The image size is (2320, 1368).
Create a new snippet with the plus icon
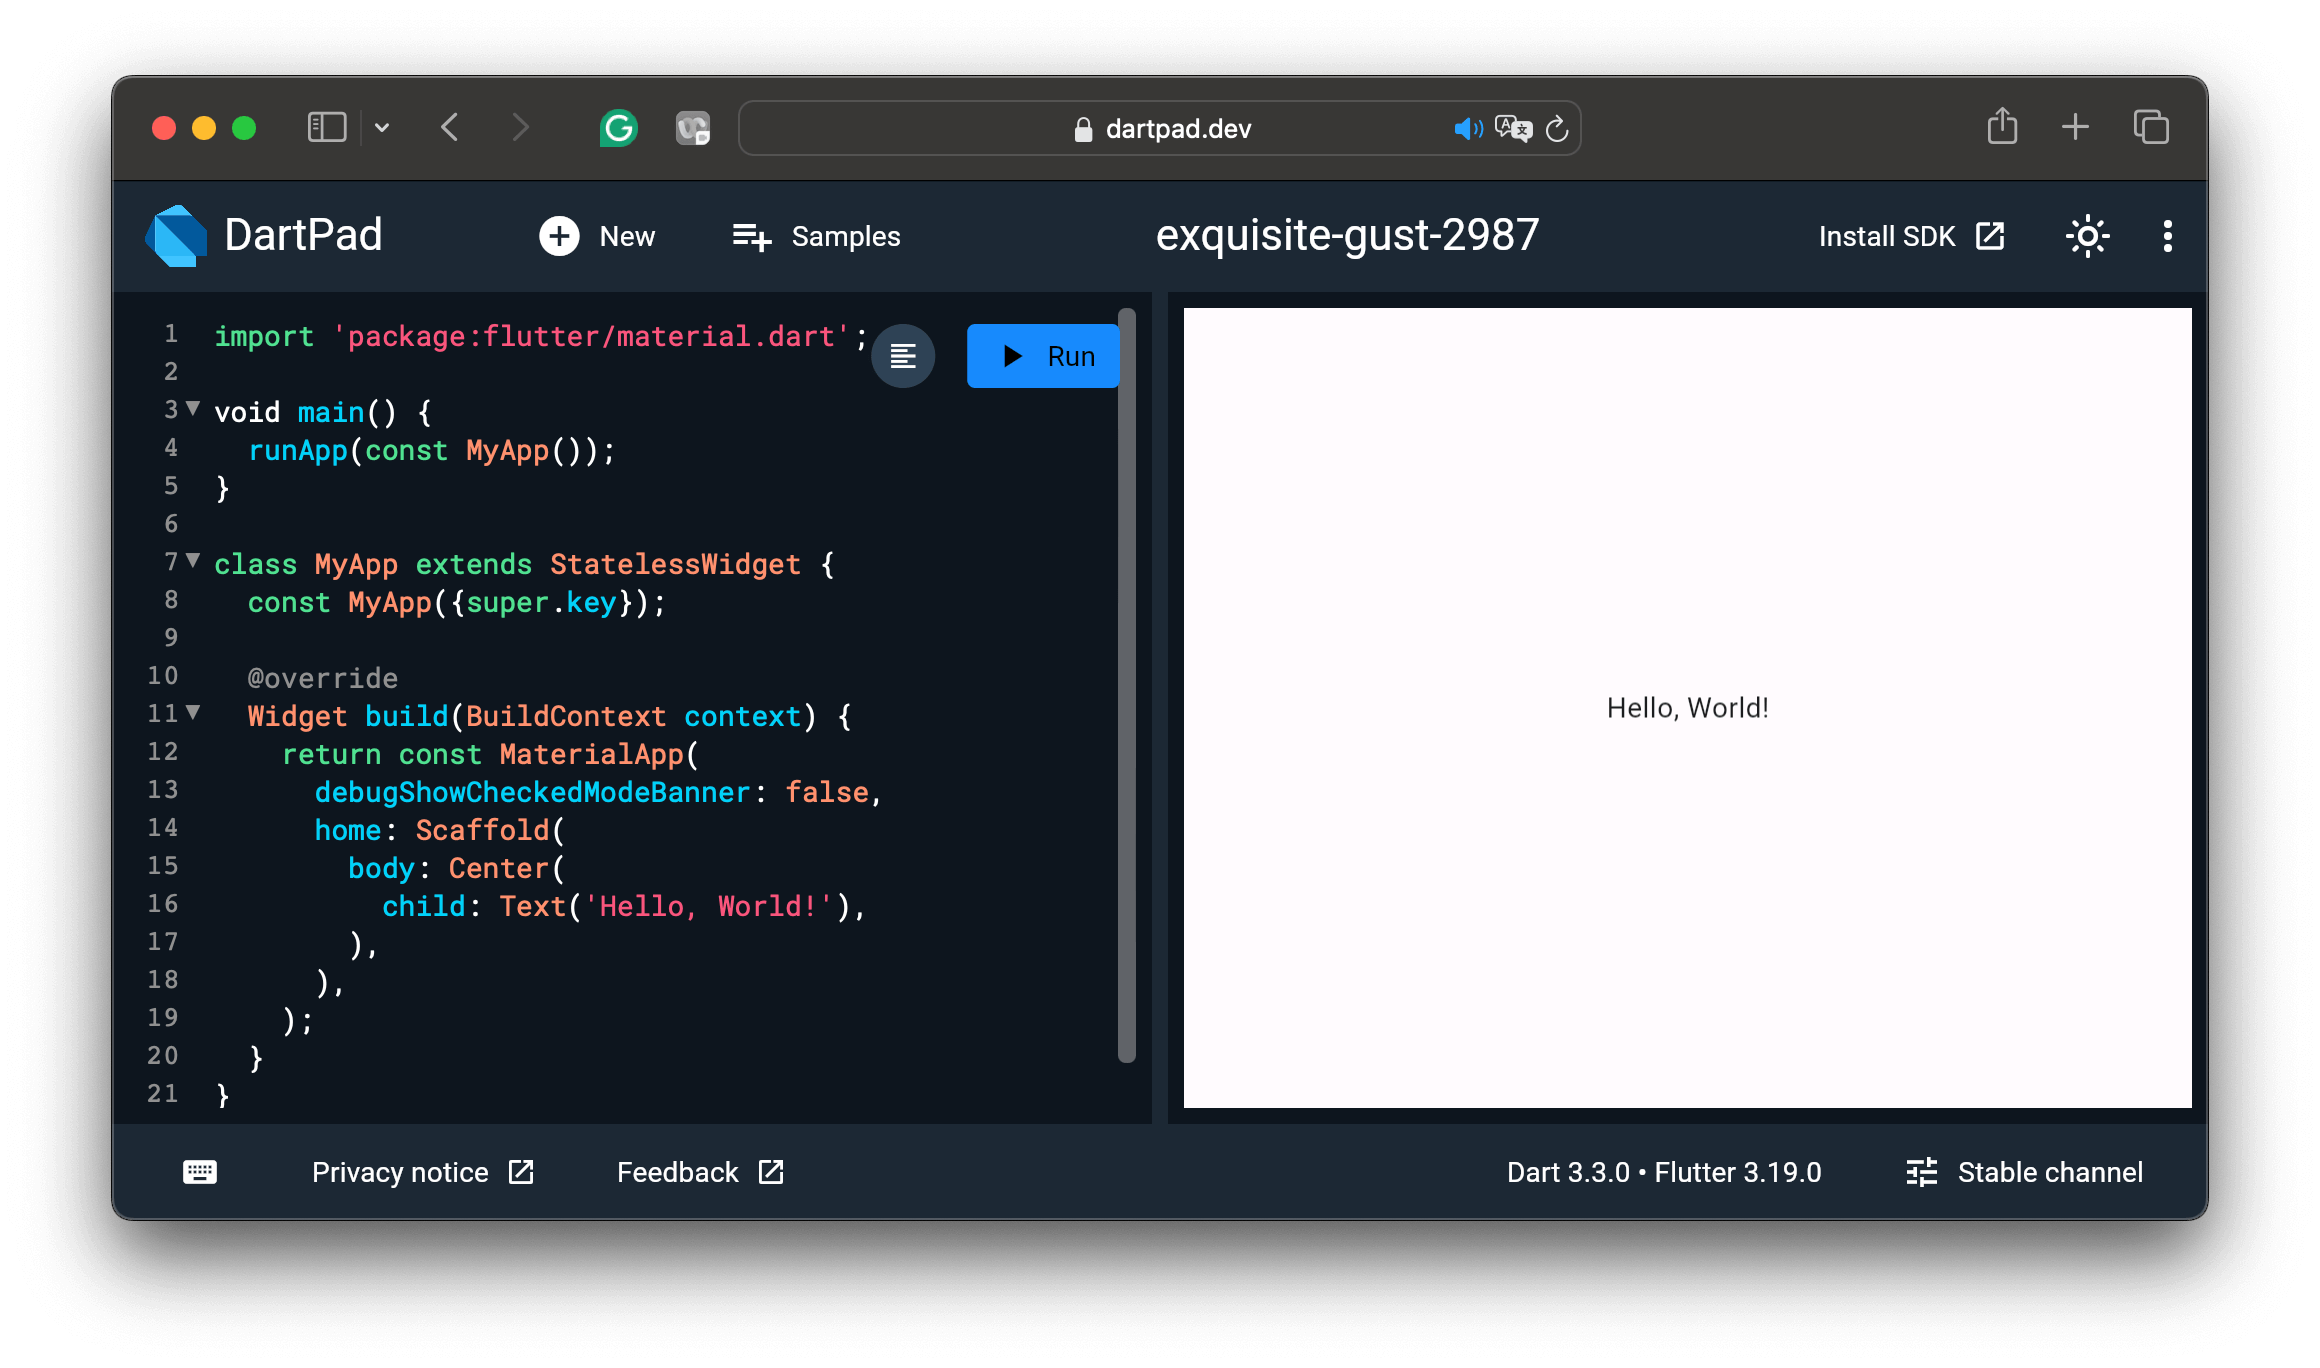[559, 236]
